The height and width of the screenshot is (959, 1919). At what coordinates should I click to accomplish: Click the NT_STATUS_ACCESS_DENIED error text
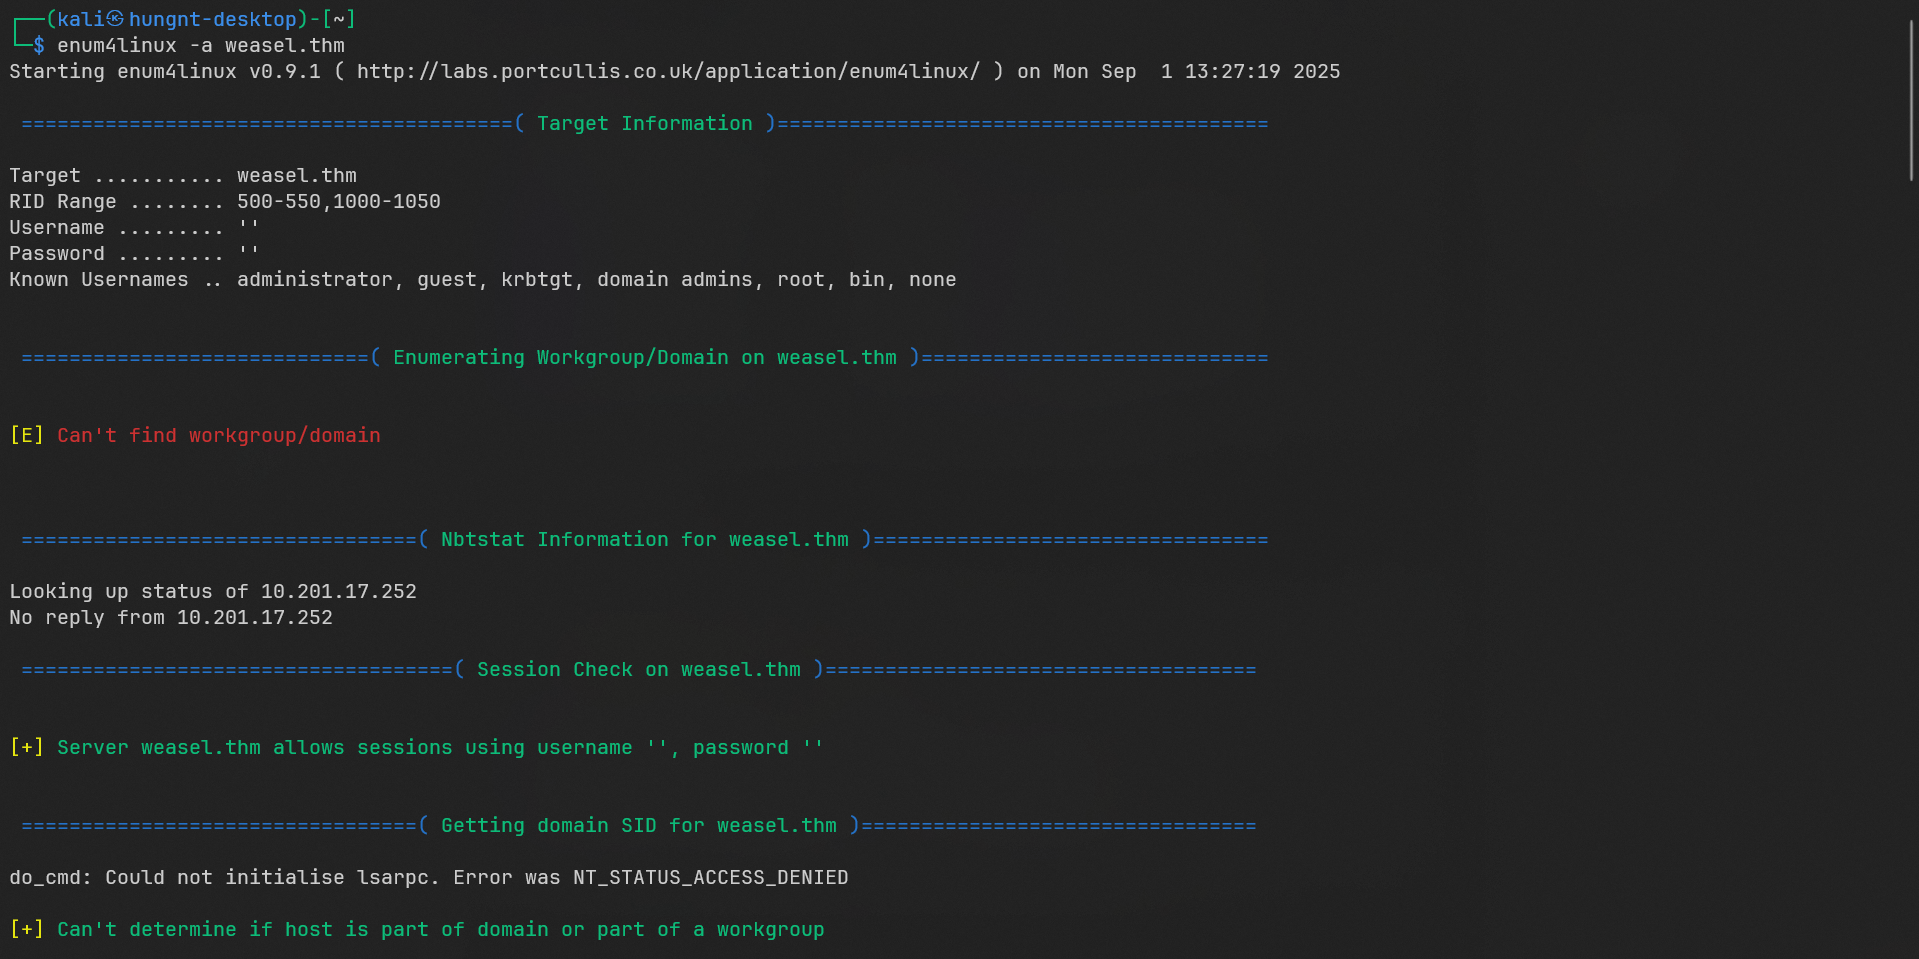pyautogui.click(x=710, y=877)
